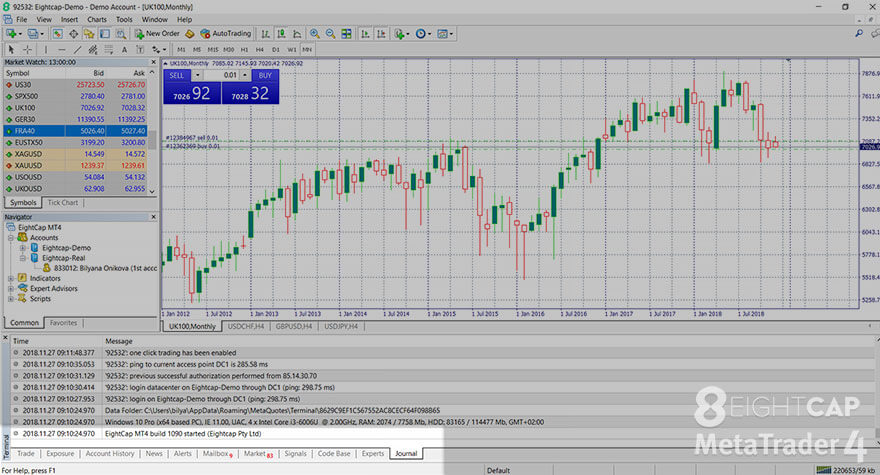Select FRA40 row in Market Watch
The image size is (880, 475).
coord(75,131)
